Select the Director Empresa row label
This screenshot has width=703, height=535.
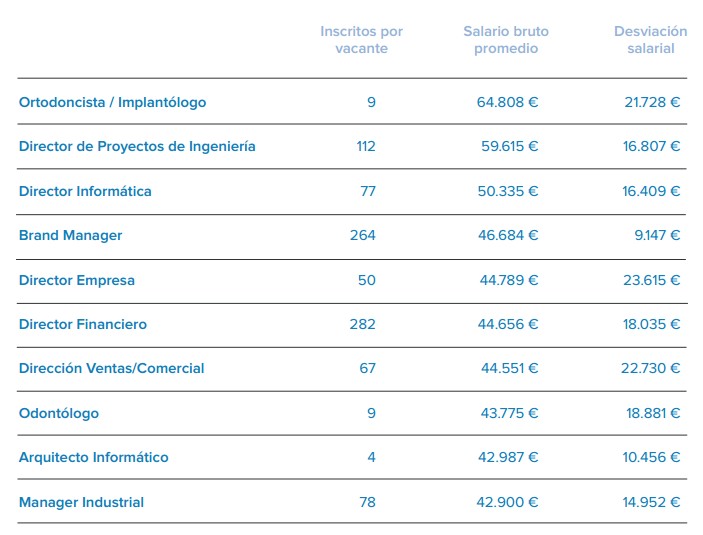(76, 280)
